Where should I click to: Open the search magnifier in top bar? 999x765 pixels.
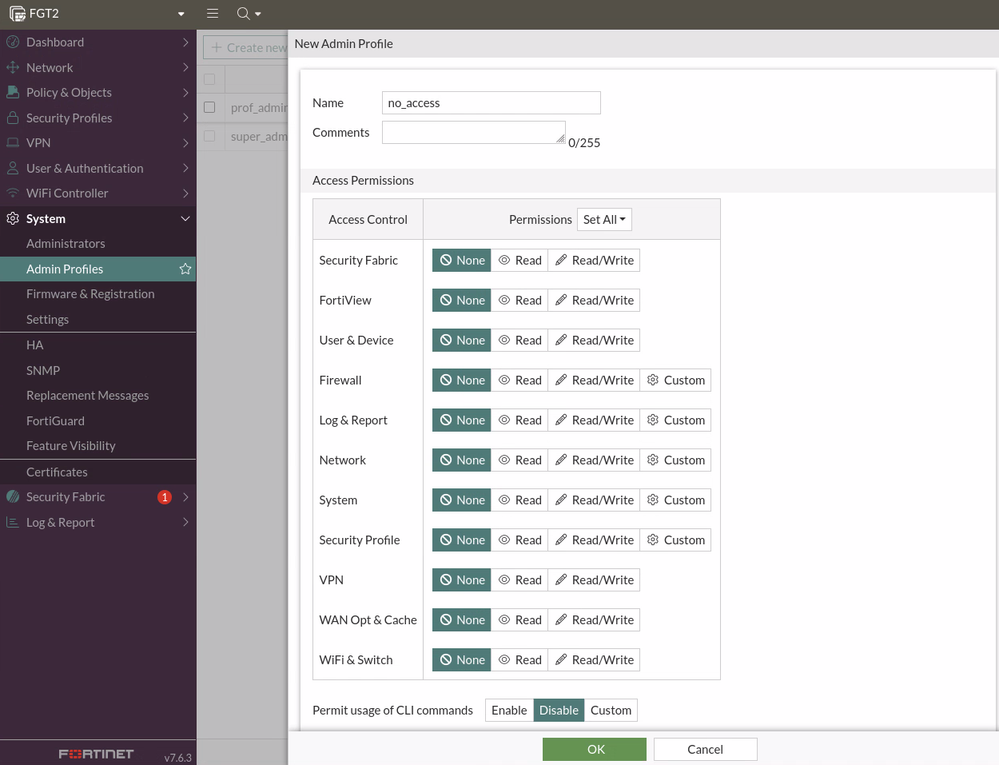[x=243, y=13]
